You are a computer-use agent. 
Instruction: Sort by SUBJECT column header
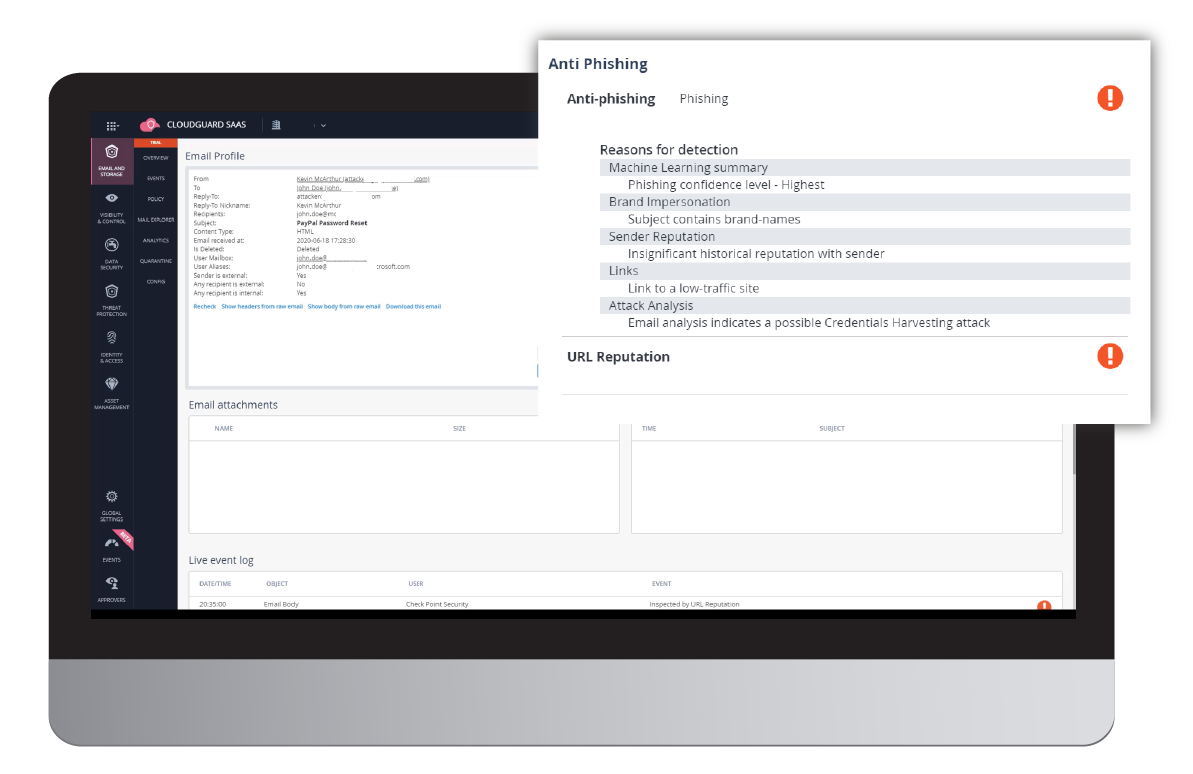click(832, 428)
